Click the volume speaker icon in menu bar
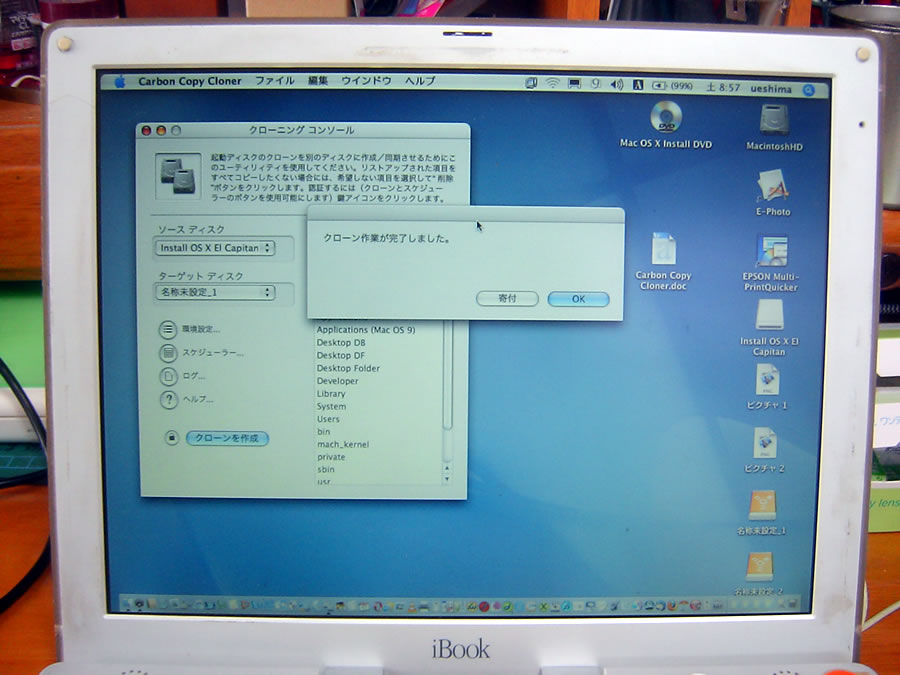900x675 pixels. 617,85
